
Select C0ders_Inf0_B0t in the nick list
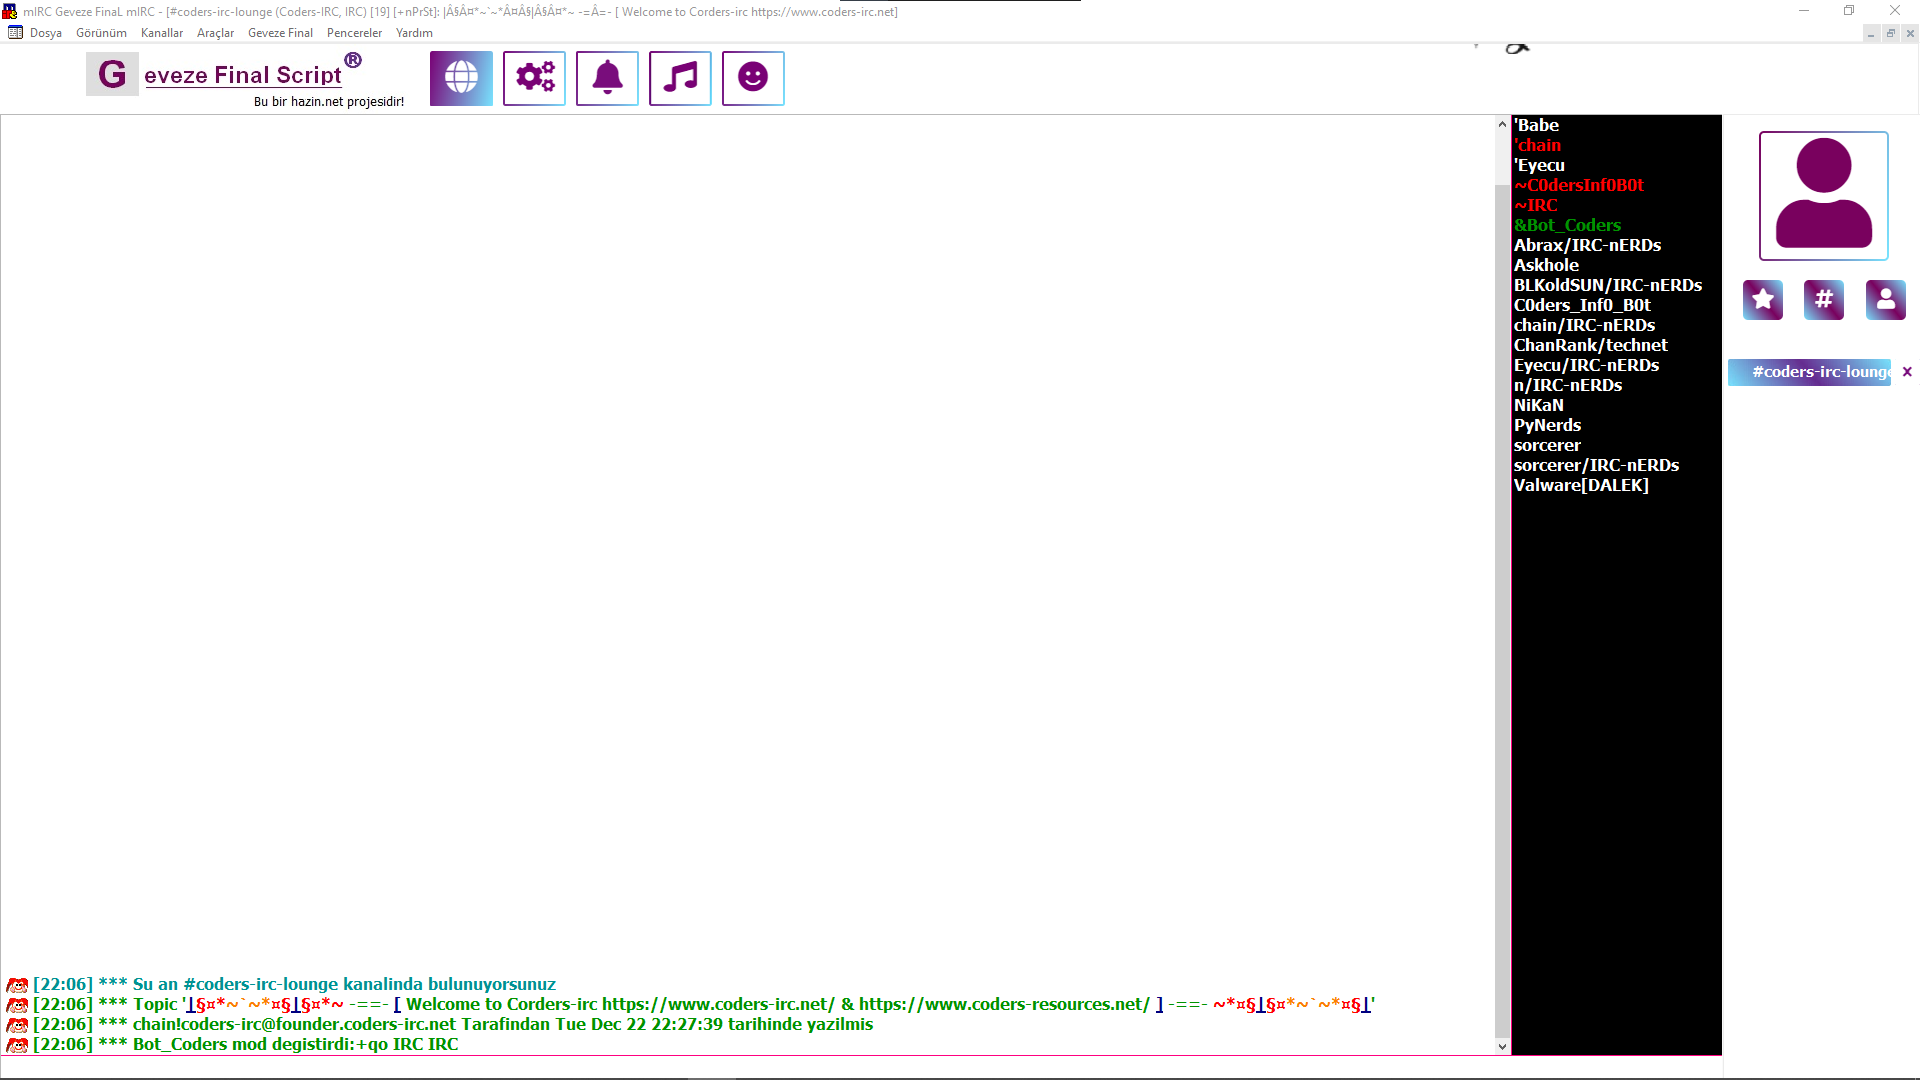pyautogui.click(x=1582, y=305)
